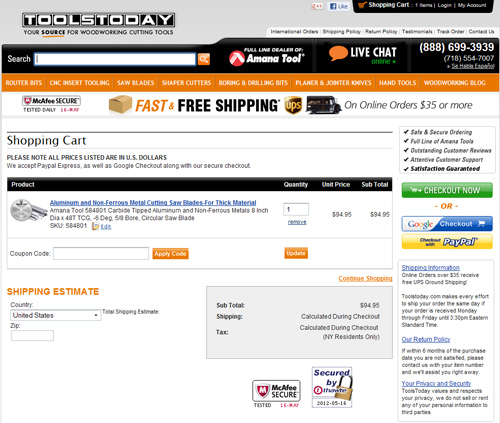Open the Saw Blades menu category
Image resolution: width=500 pixels, height=423 pixels.
(135, 83)
